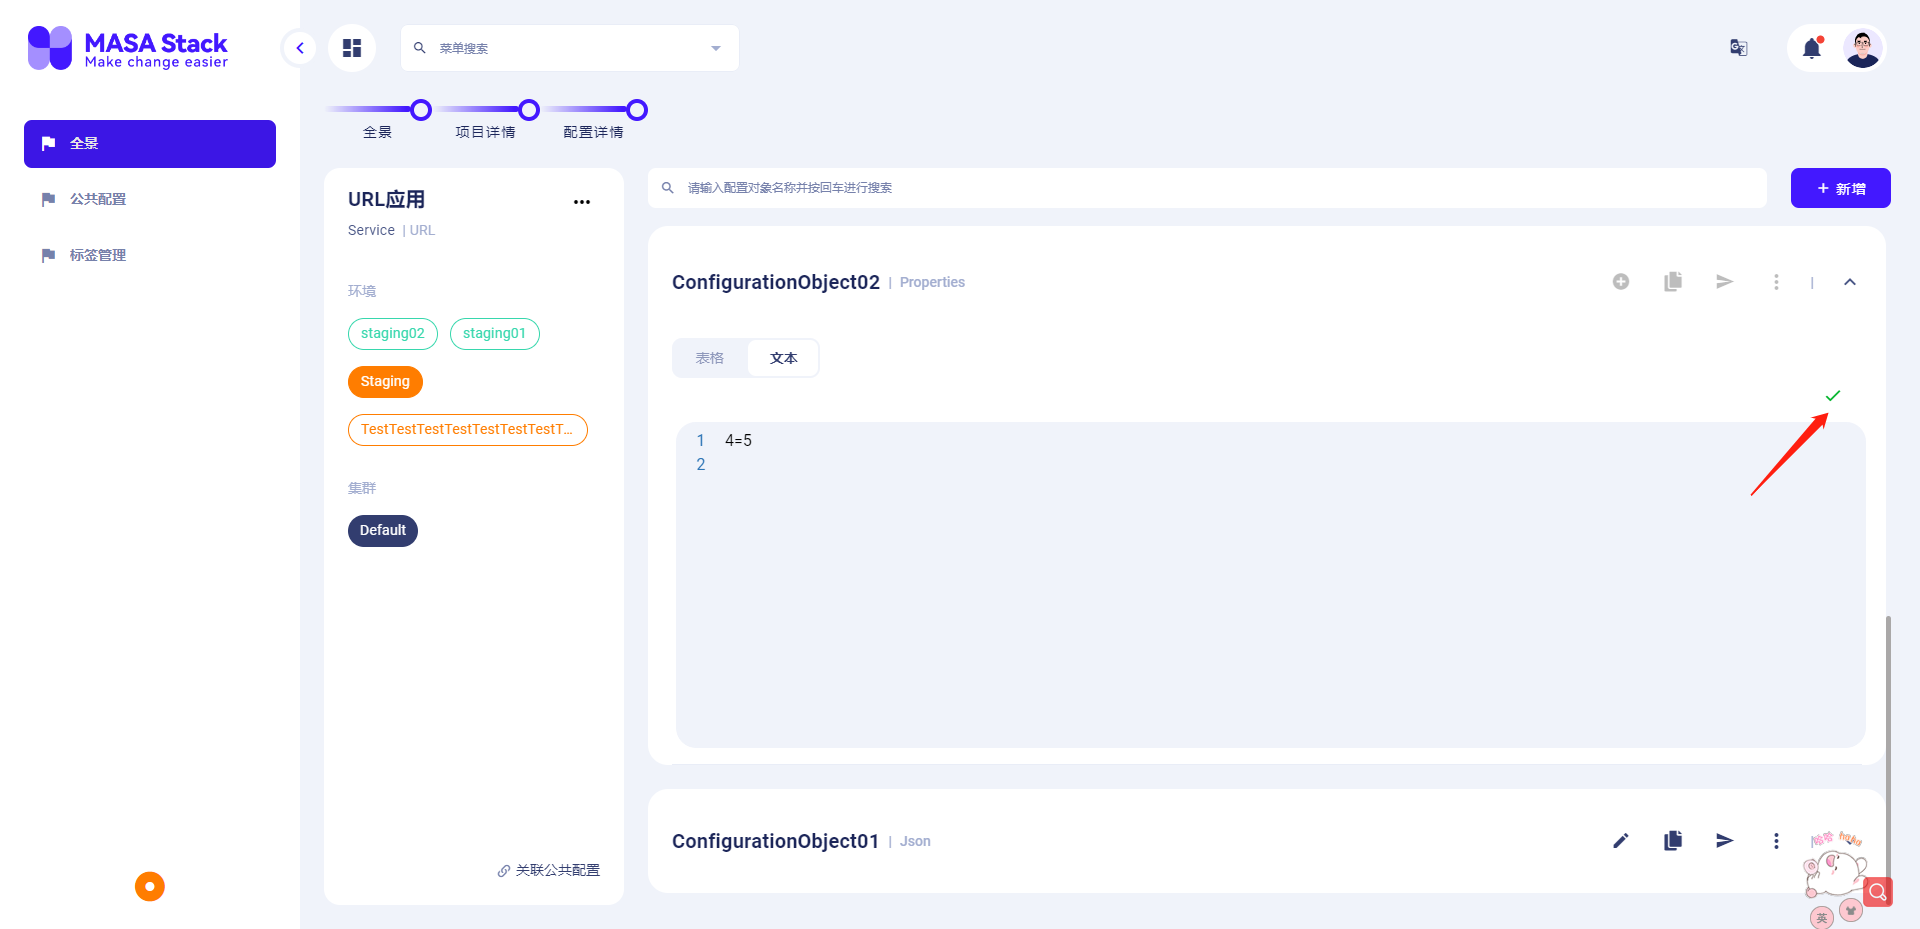Screen dimensions: 1920x929
Task: Click the clone icon on ConfigurationObject01
Action: 1673,840
